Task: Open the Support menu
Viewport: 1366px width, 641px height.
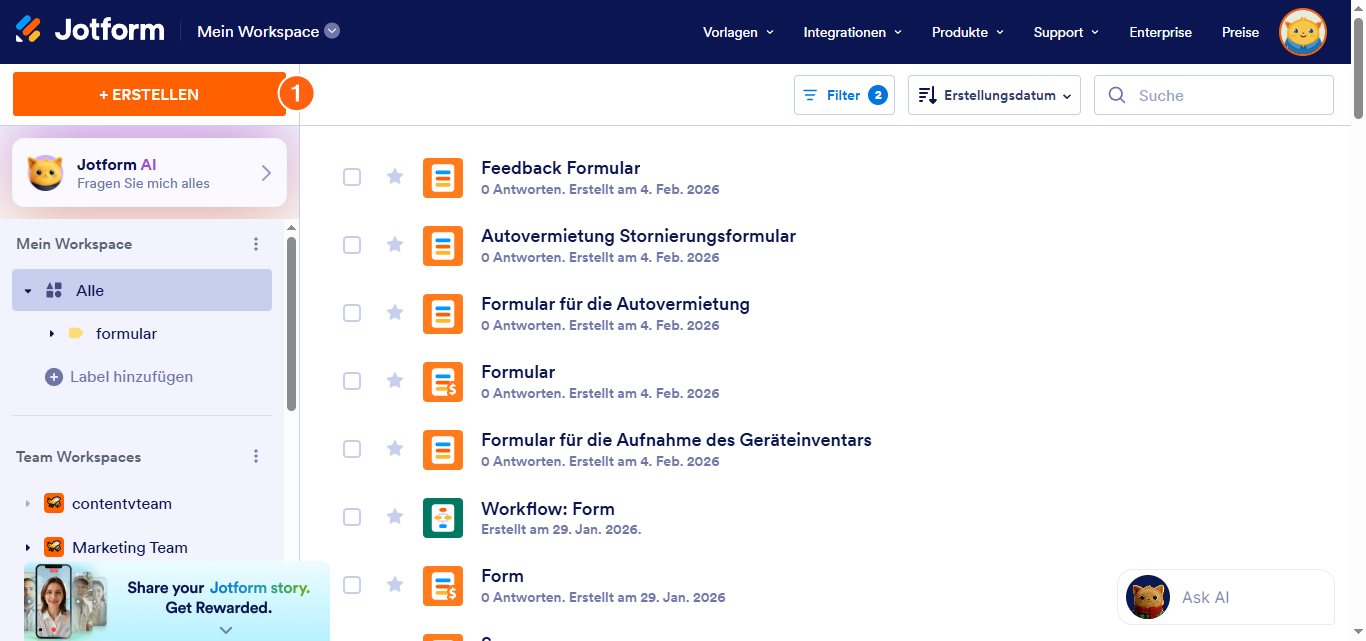Action: tap(1065, 32)
